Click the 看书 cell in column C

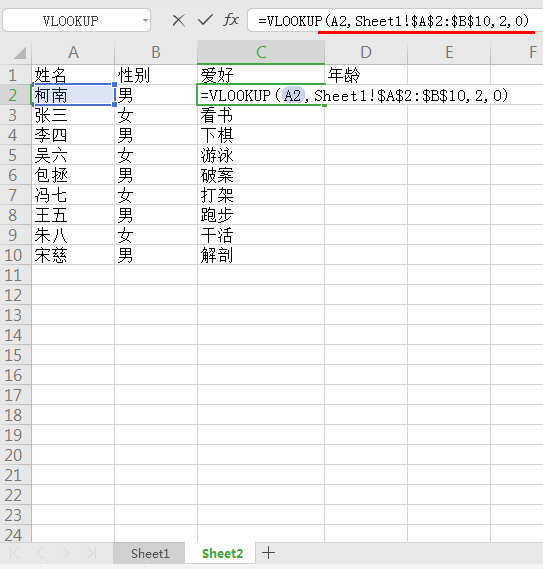261,115
